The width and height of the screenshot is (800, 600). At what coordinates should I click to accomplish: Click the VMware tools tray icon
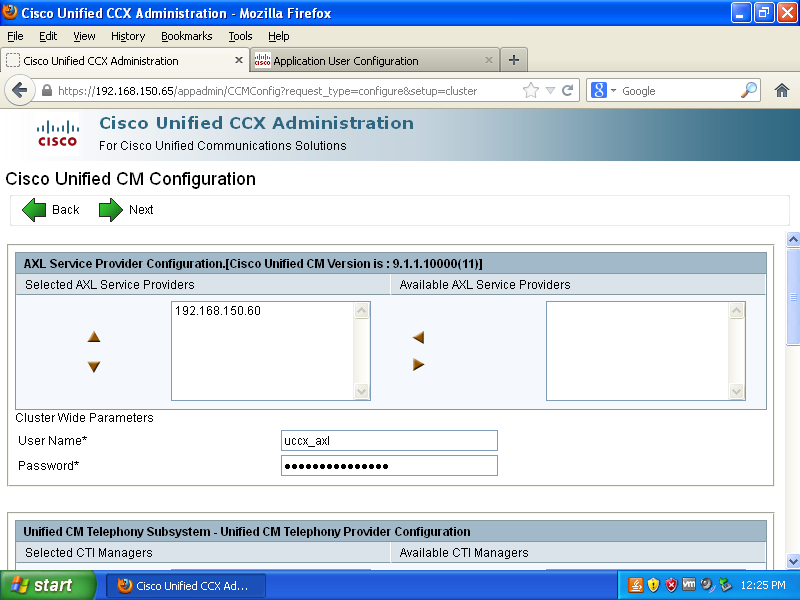coord(689,584)
